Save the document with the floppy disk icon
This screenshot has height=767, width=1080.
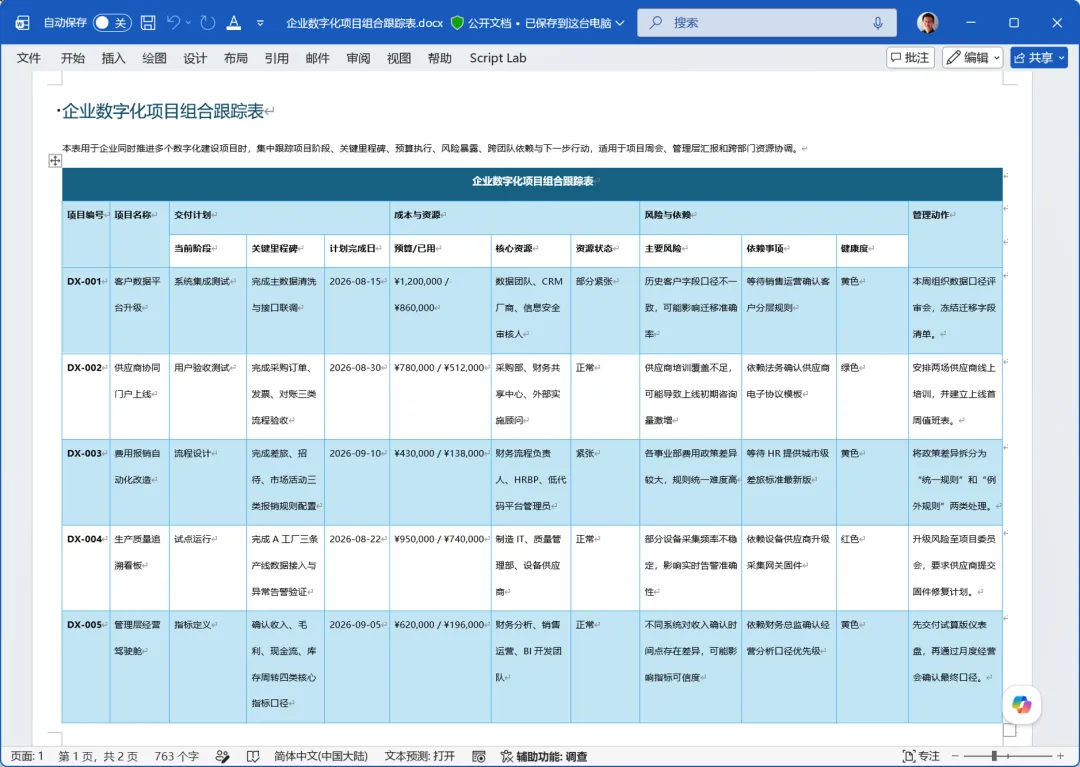tap(147, 23)
